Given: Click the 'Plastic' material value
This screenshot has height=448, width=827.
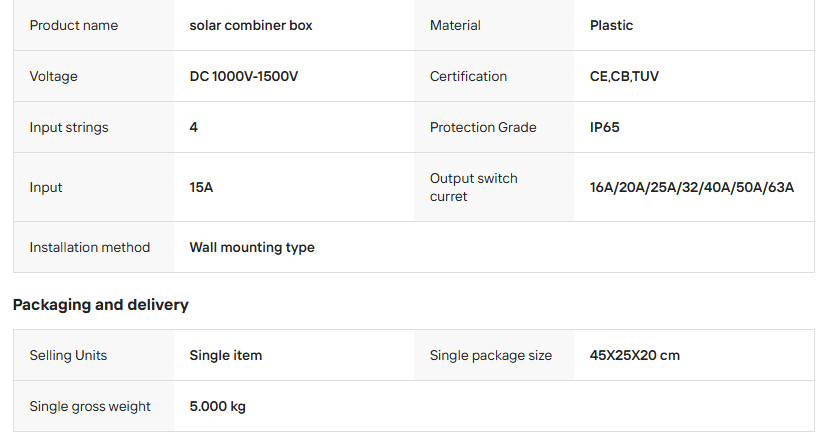Looking at the screenshot, I should (611, 25).
